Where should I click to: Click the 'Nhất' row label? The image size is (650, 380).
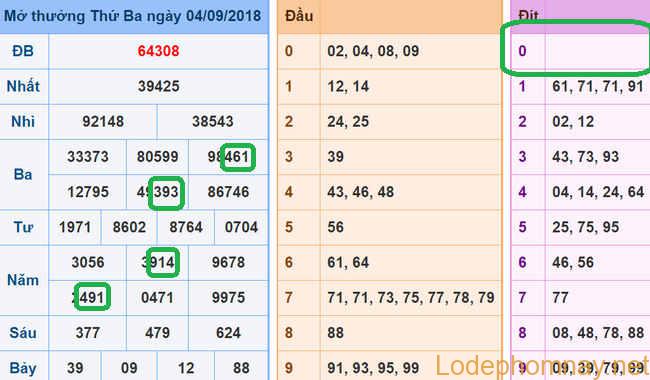tap(23, 86)
